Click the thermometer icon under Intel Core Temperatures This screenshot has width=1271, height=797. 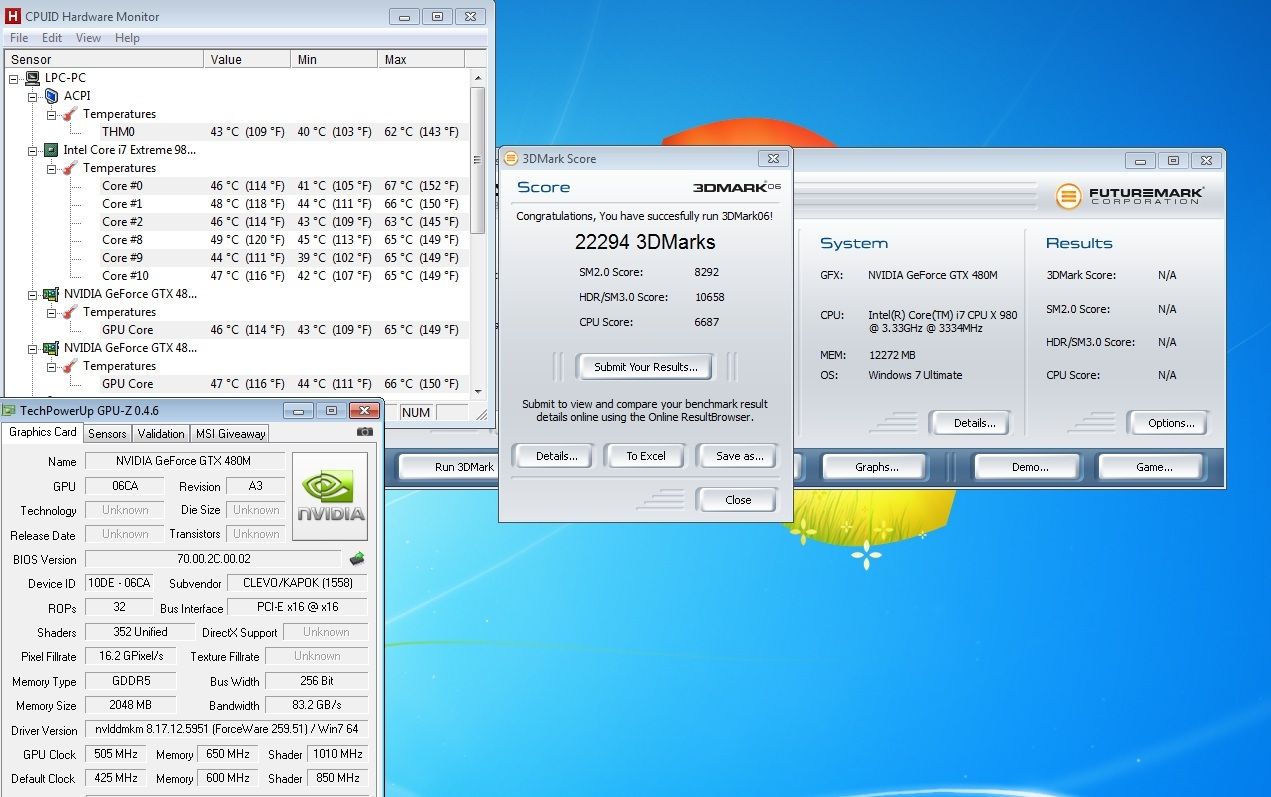70,168
